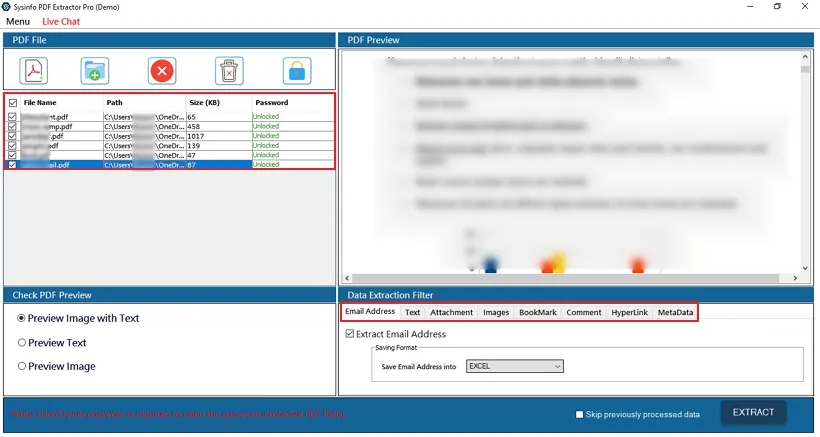Click the Path column header
The height and width of the screenshot is (437, 820).
click(144, 103)
